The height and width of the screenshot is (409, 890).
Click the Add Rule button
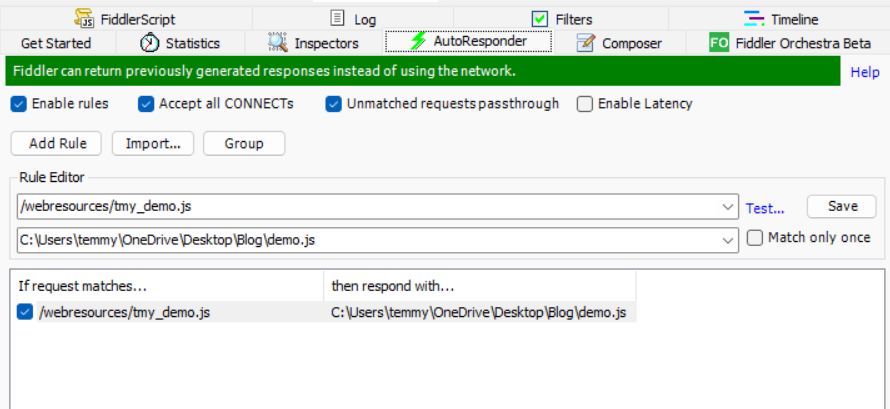pos(56,144)
